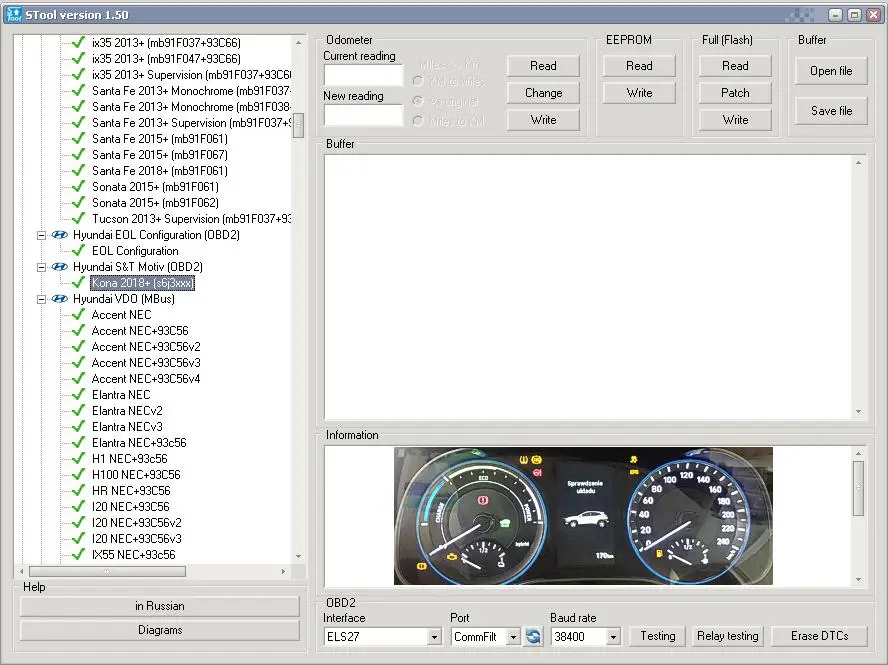The width and height of the screenshot is (888, 665).
Task: Select 'Elantra NECv2' tree item
Action: click(127, 411)
